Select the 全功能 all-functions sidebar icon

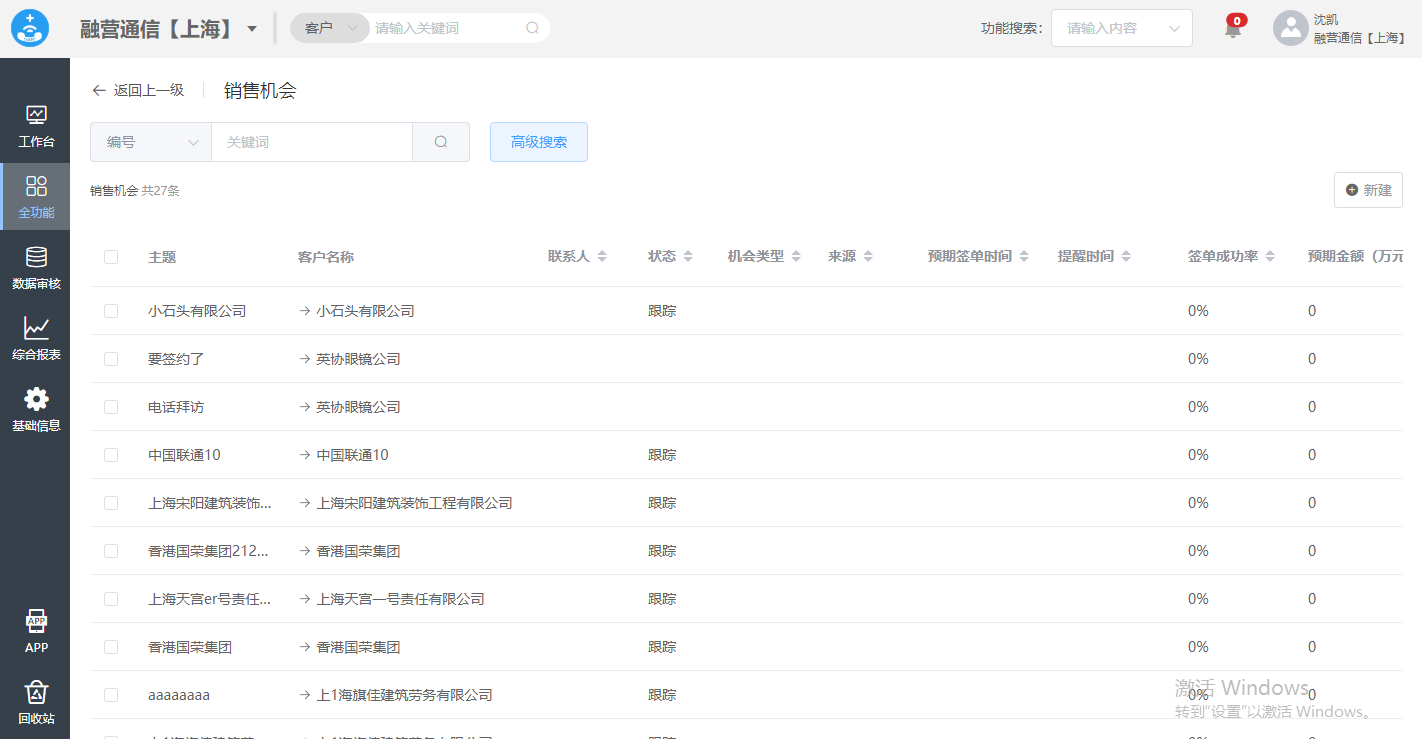click(36, 187)
